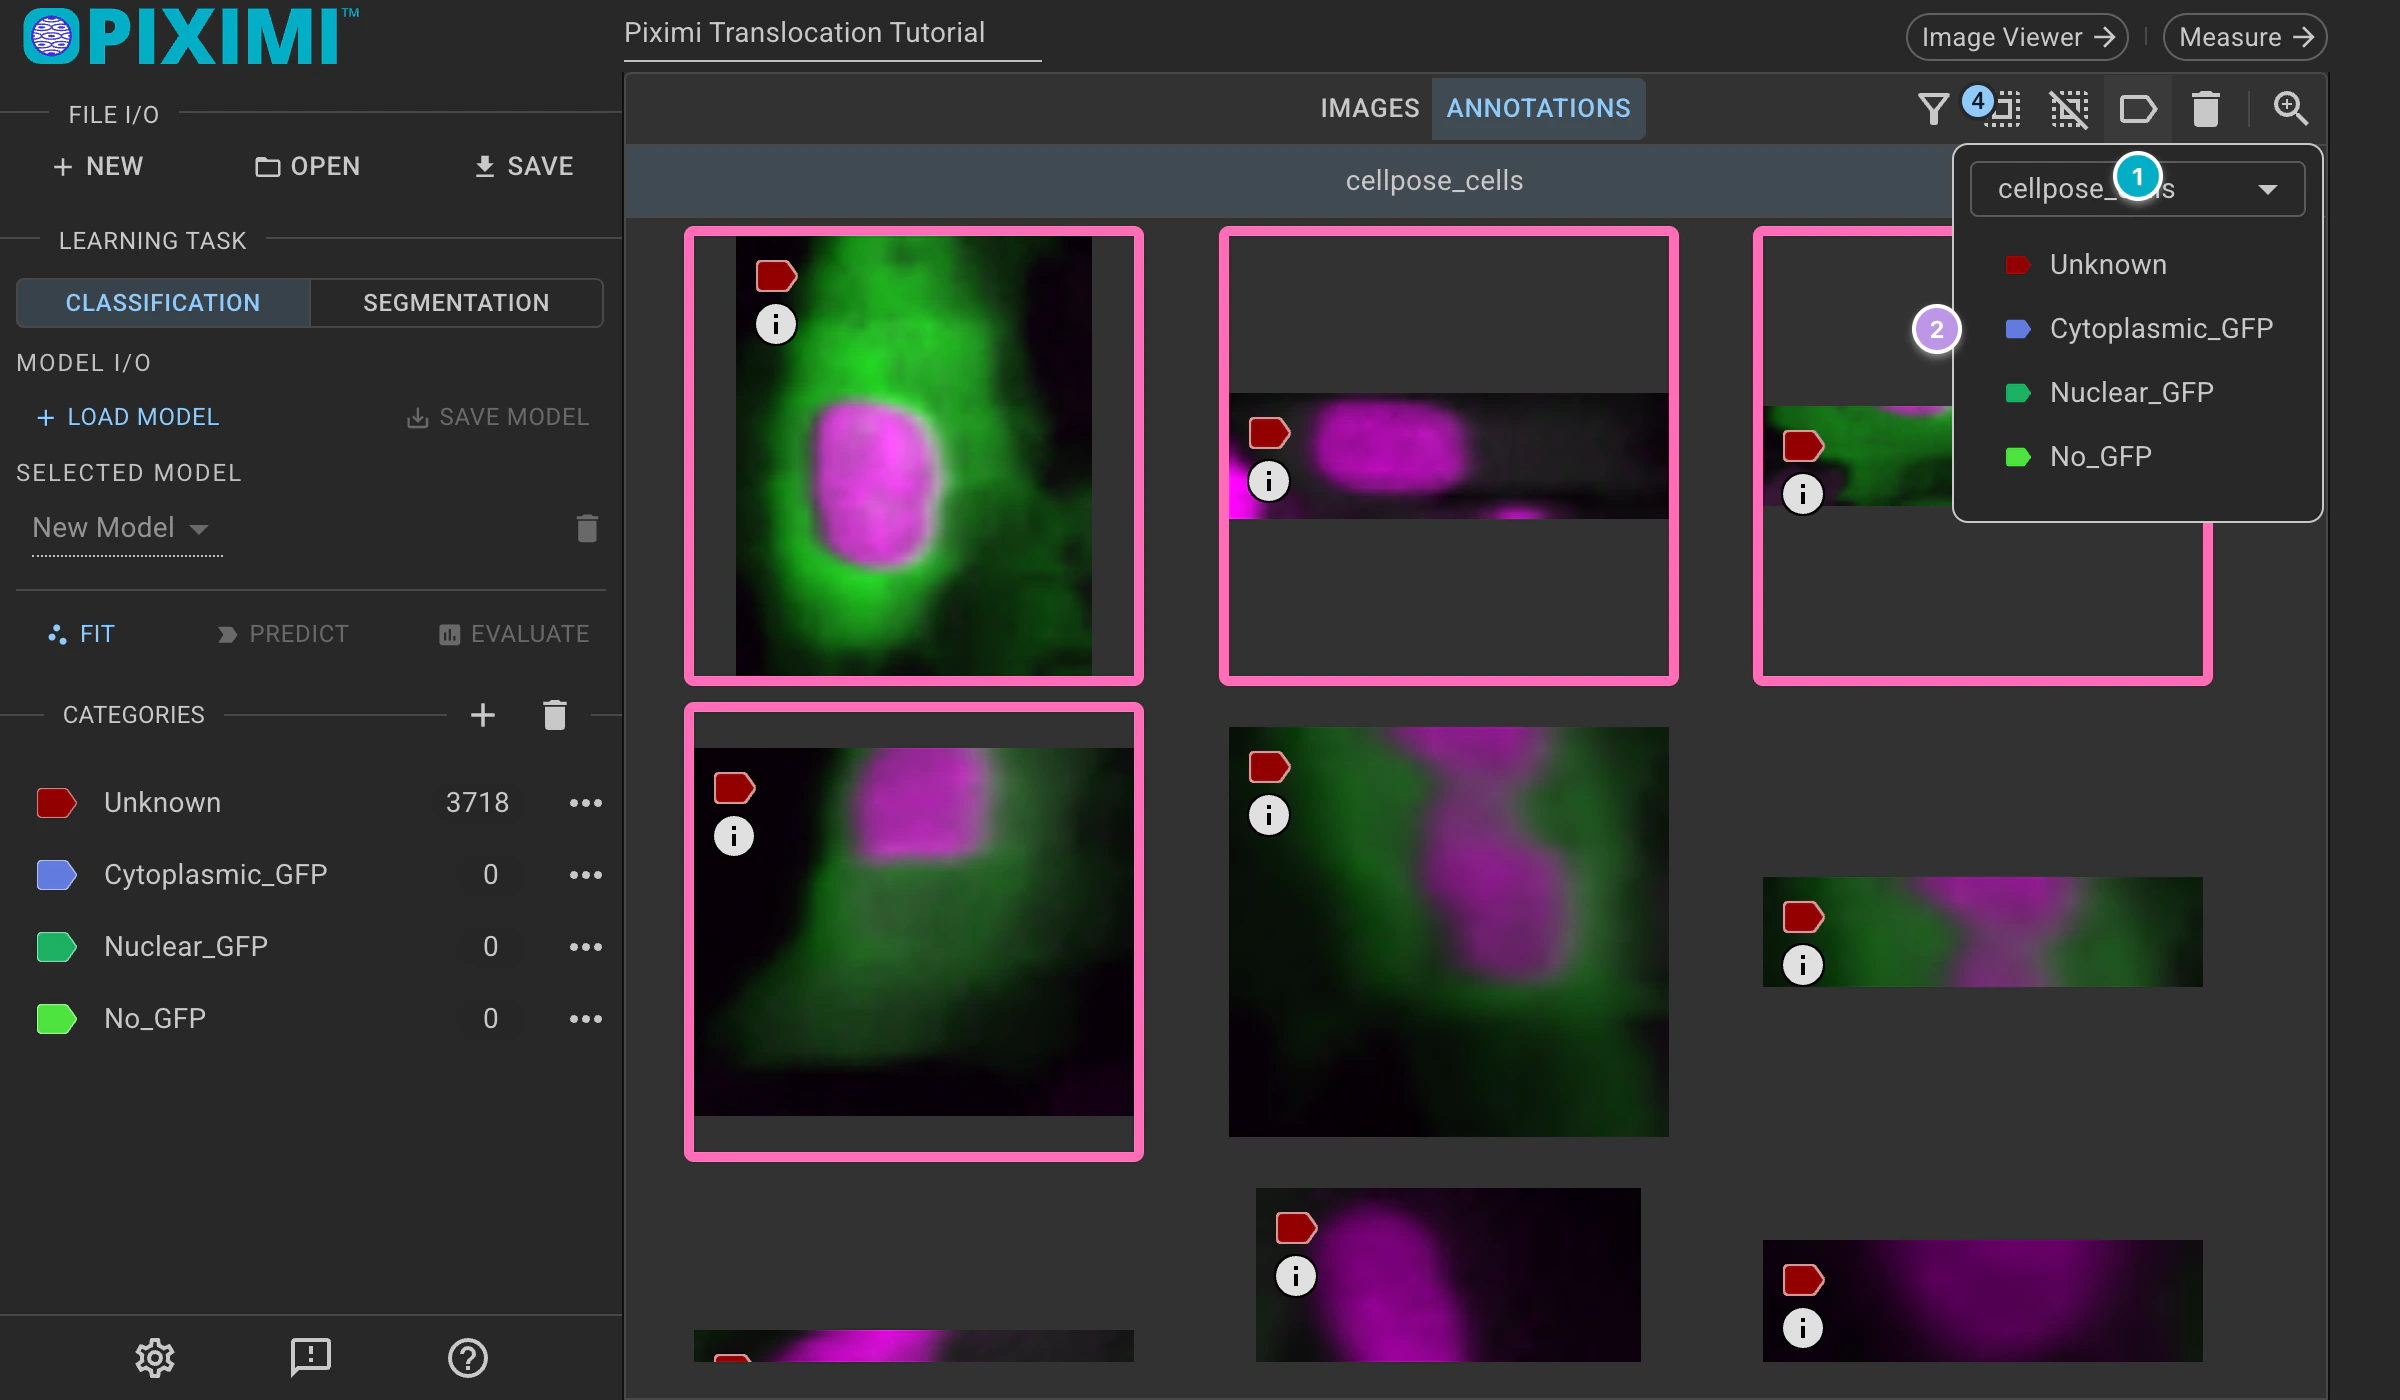2400x1400 pixels.
Task: Go to Measure view
Action: pyautogui.click(x=2245, y=37)
